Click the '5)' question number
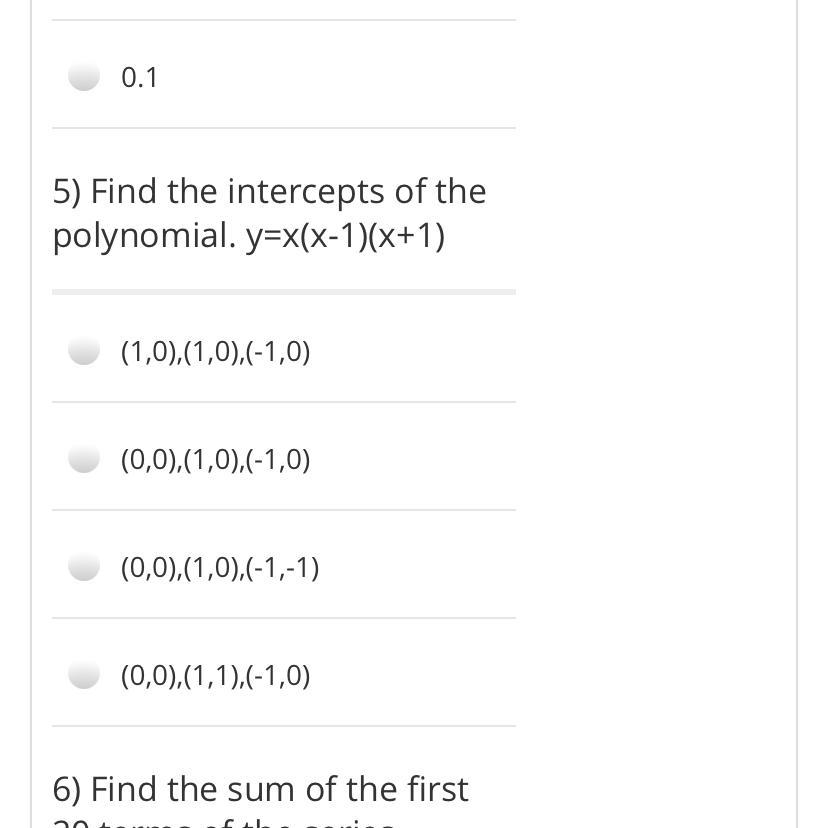The image size is (828, 828). (67, 191)
